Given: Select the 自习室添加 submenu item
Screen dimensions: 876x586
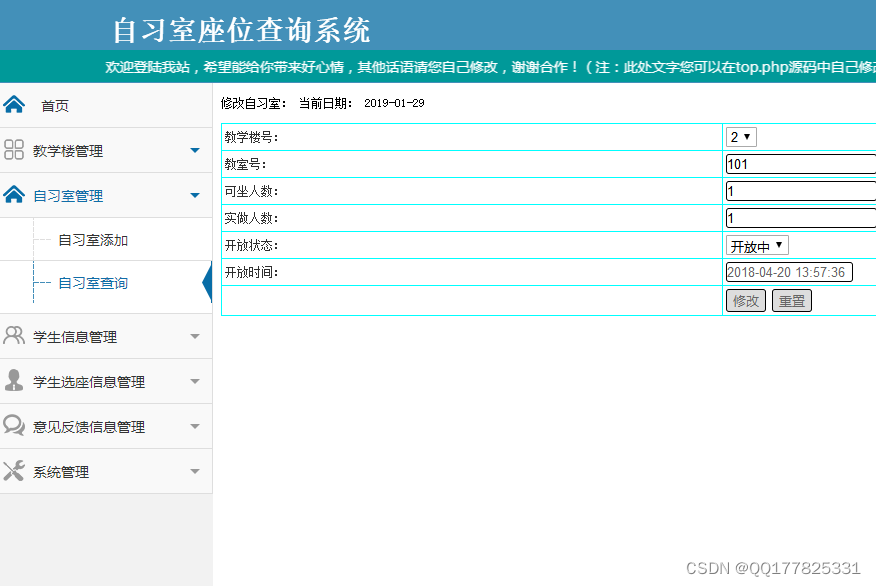Looking at the screenshot, I should coord(93,240).
